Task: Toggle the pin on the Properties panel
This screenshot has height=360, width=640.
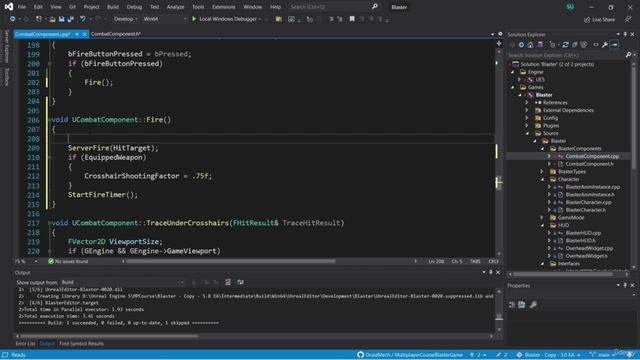Action: (x=625, y=285)
